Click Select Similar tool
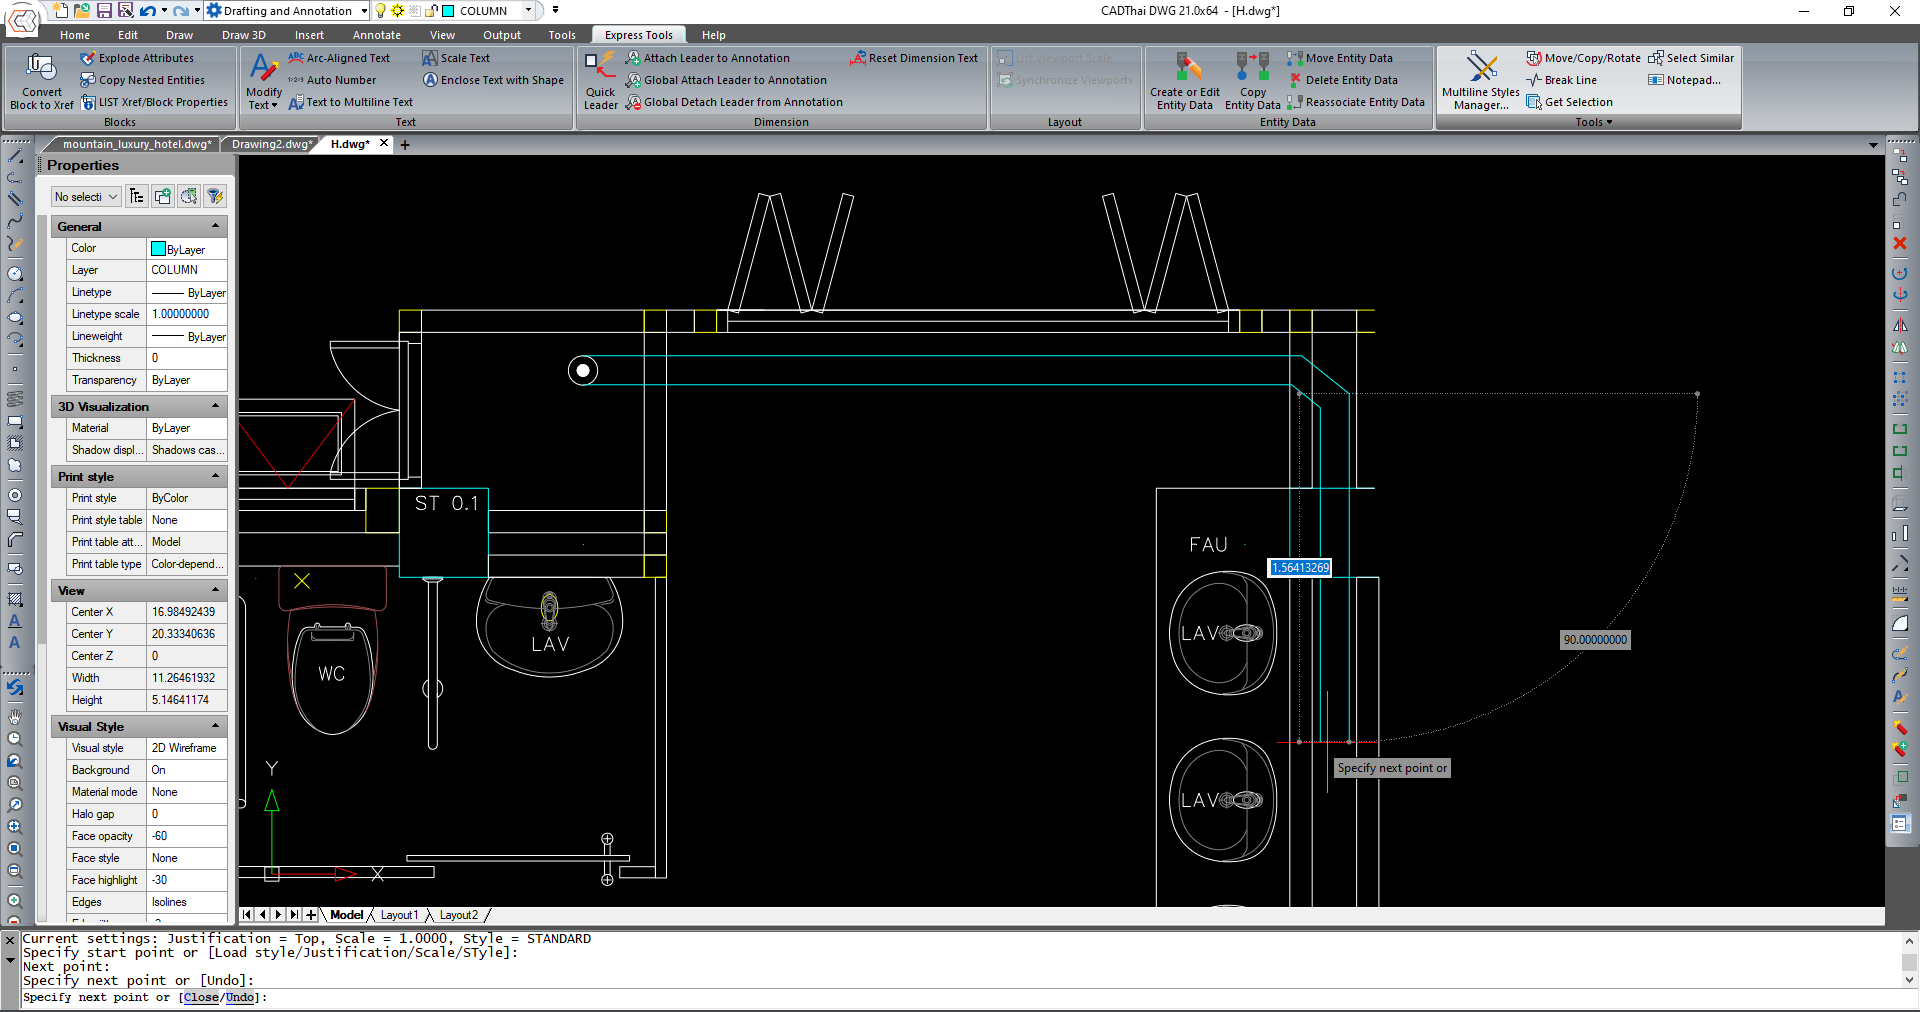This screenshot has width=1920, height=1012. click(x=1691, y=58)
